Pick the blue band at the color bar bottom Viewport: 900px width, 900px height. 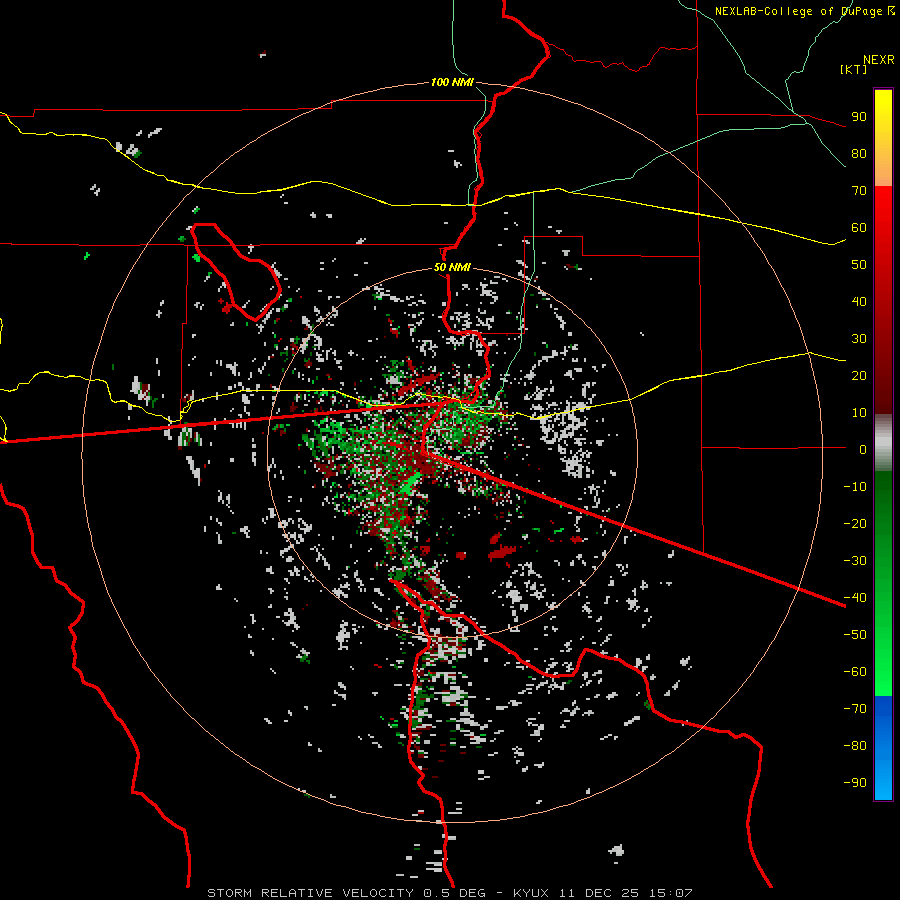883,748
